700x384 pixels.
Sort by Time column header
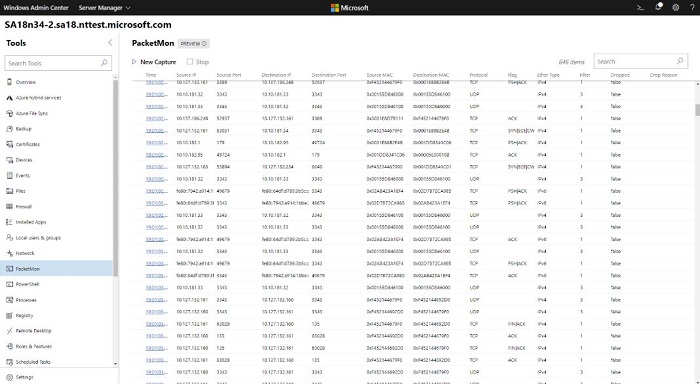(x=151, y=75)
